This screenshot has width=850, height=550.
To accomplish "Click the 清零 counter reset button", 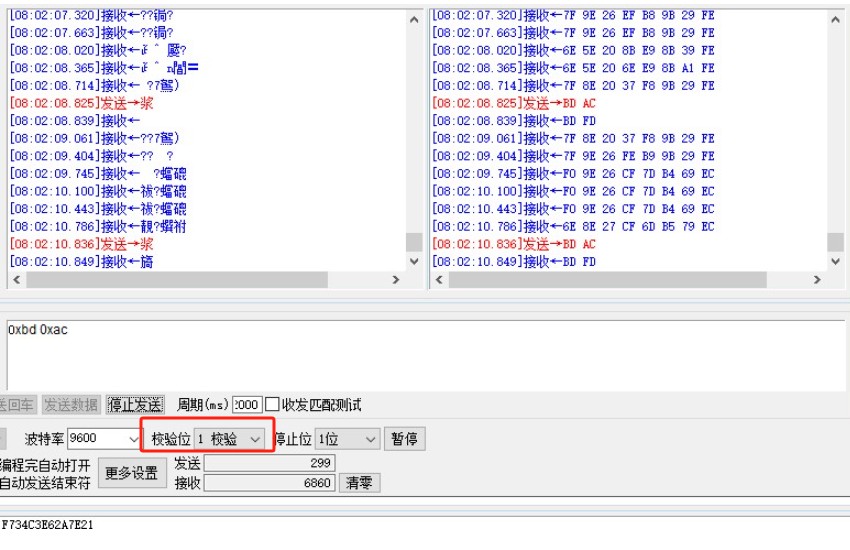I will pos(359,482).
